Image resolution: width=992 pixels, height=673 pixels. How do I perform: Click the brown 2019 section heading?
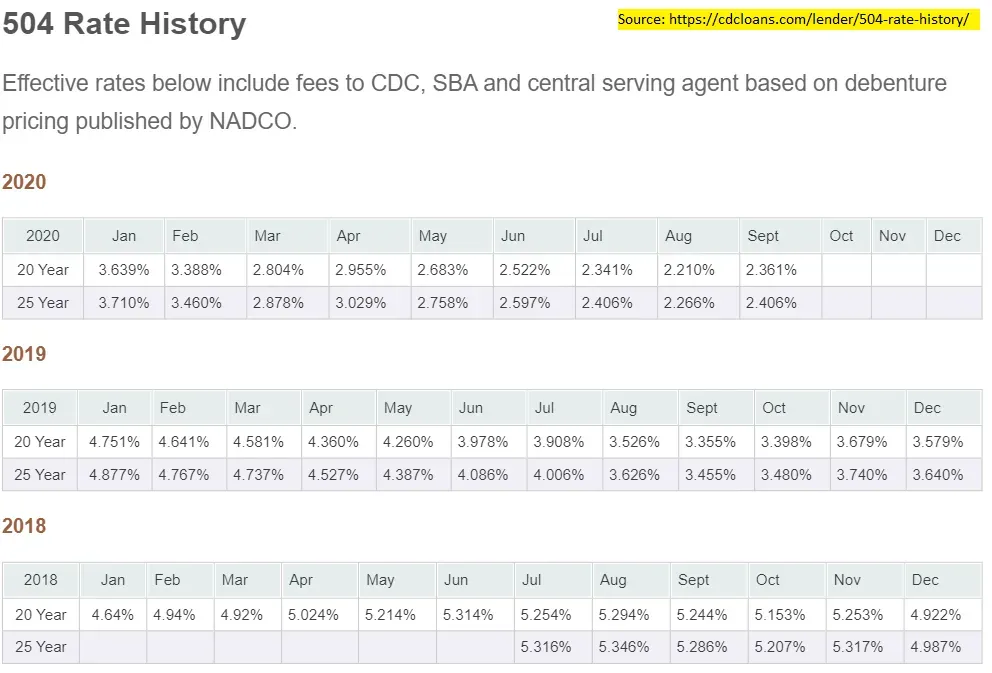pos(24,354)
